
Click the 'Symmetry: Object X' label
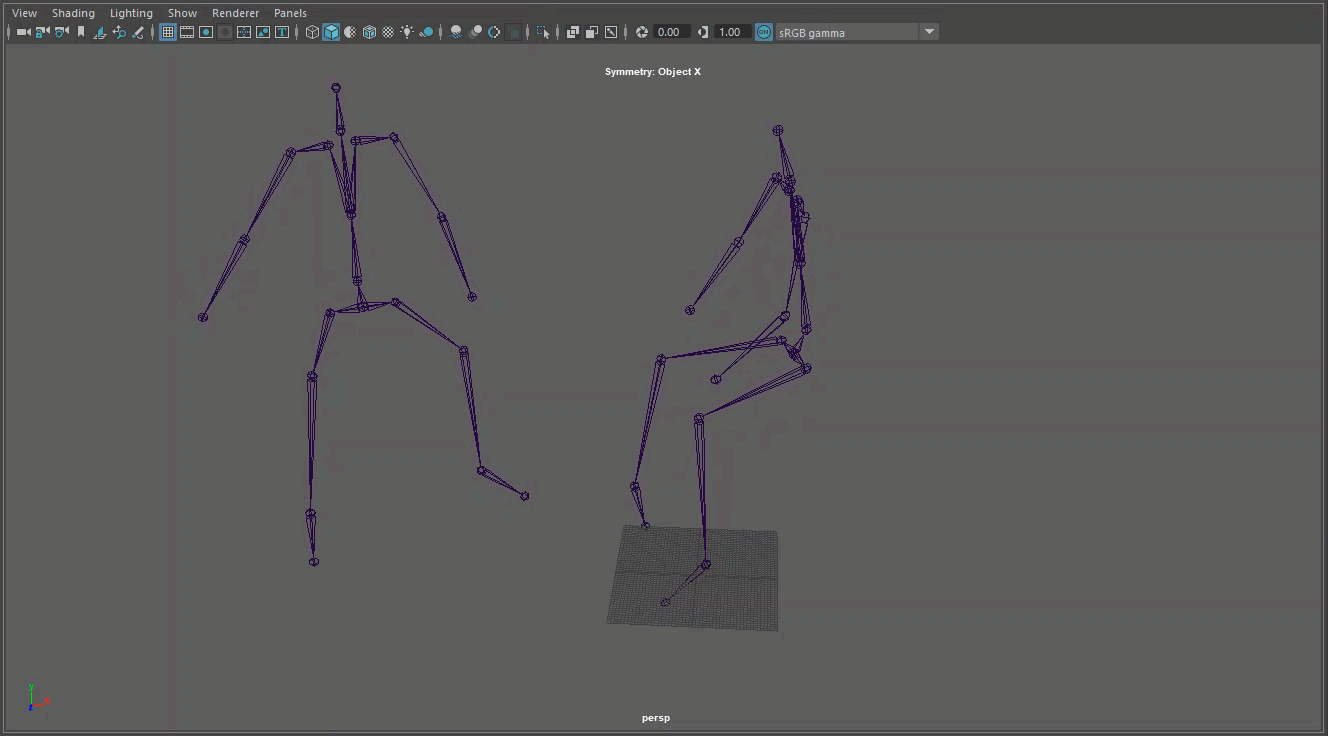coord(653,72)
